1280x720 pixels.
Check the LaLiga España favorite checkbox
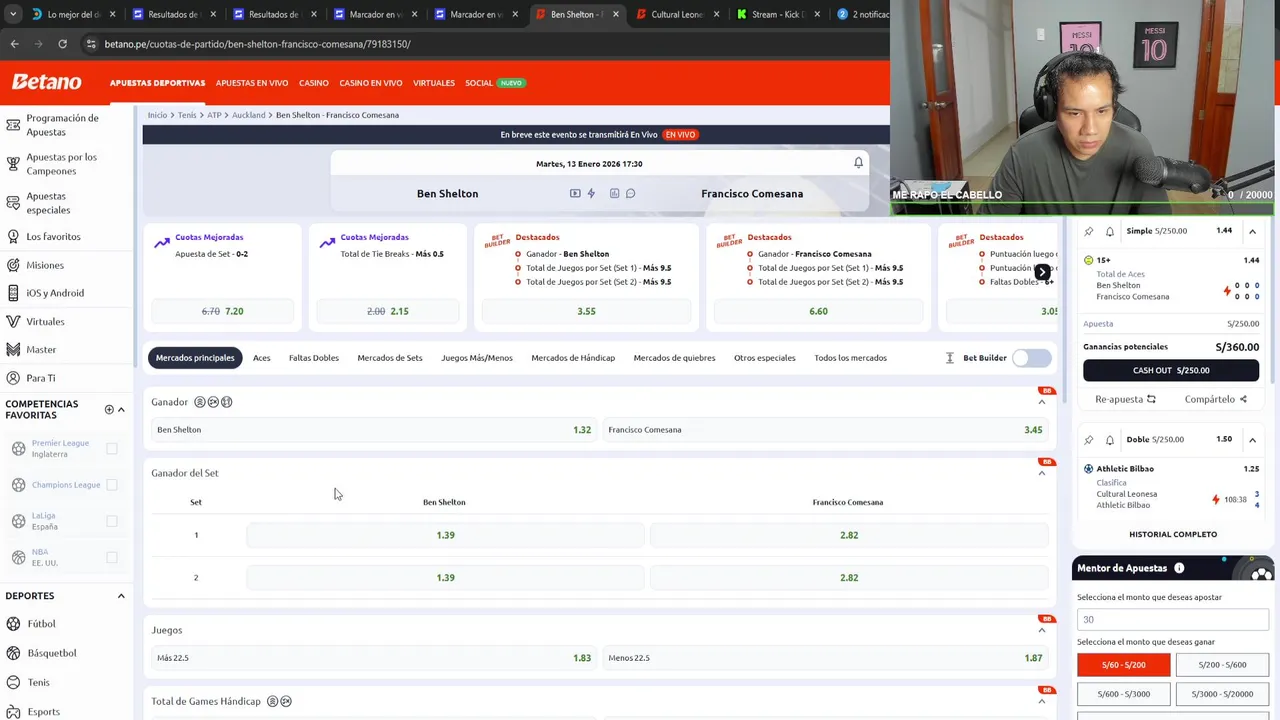[112, 521]
